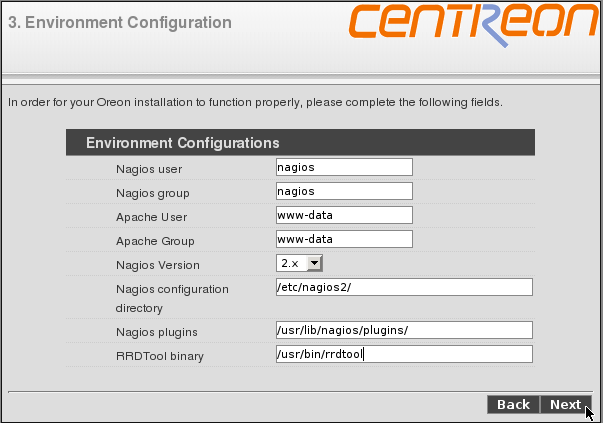Click the 'Apache Group' label

point(155,241)
